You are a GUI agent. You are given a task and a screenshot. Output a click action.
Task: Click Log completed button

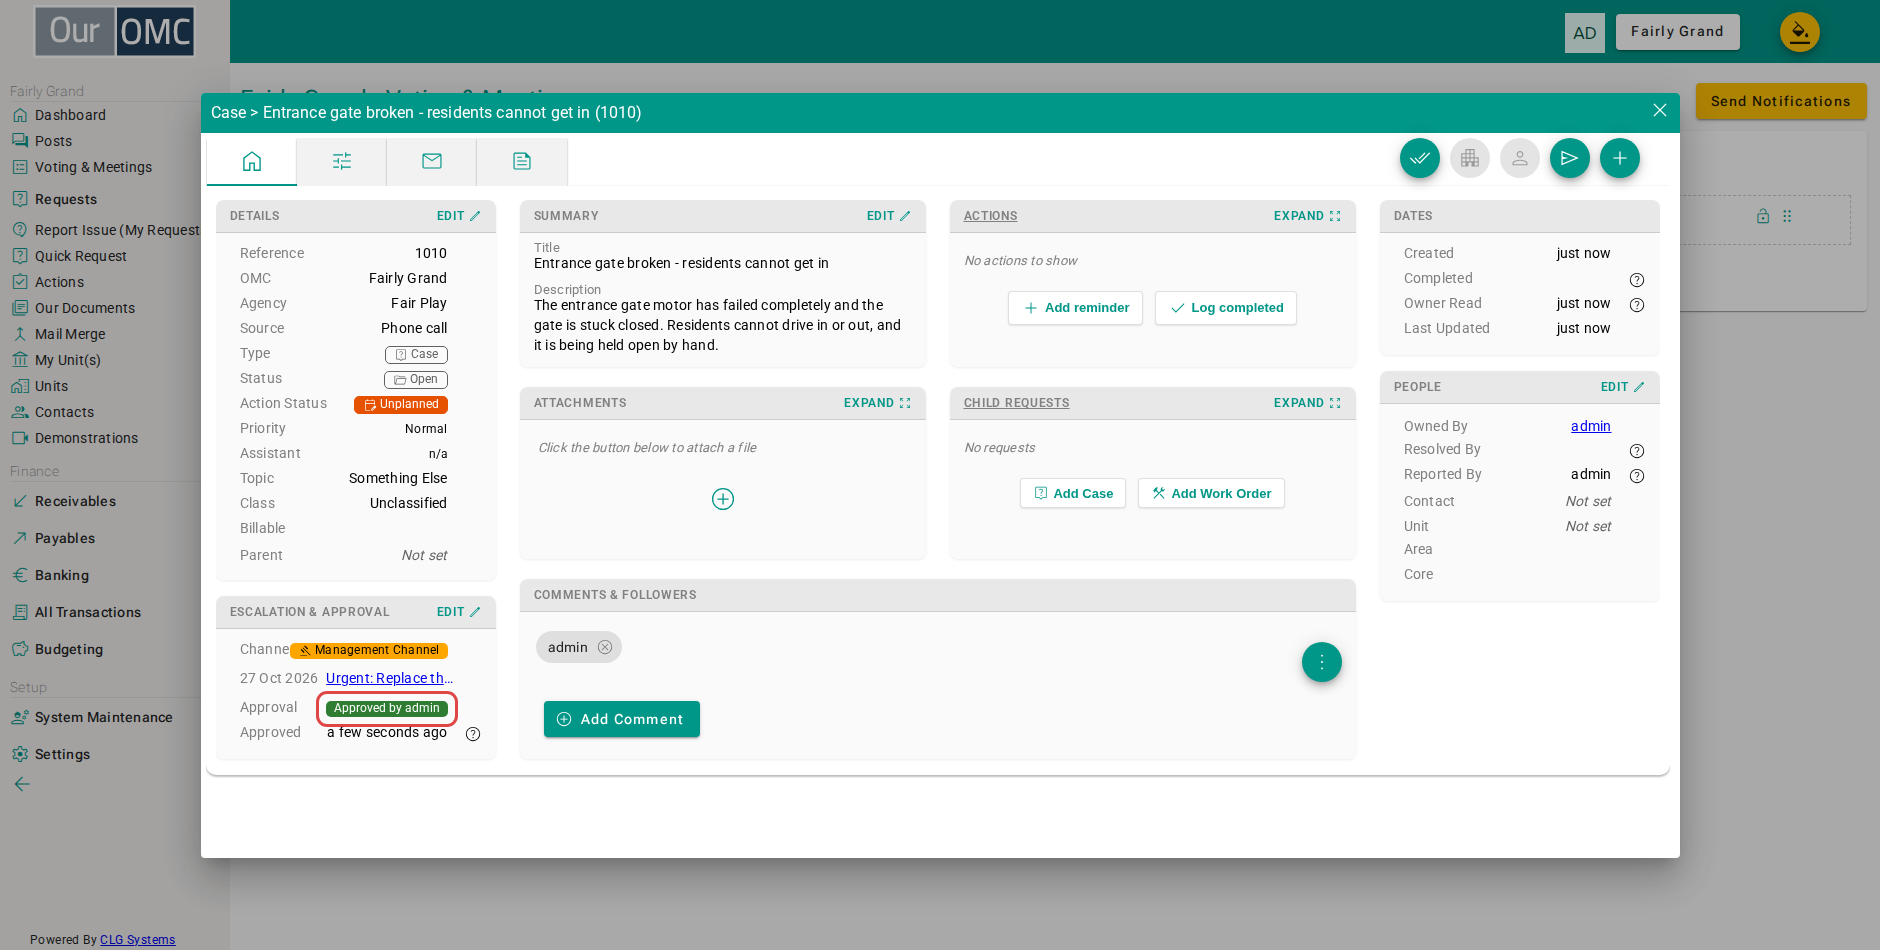coord(1226,308)
